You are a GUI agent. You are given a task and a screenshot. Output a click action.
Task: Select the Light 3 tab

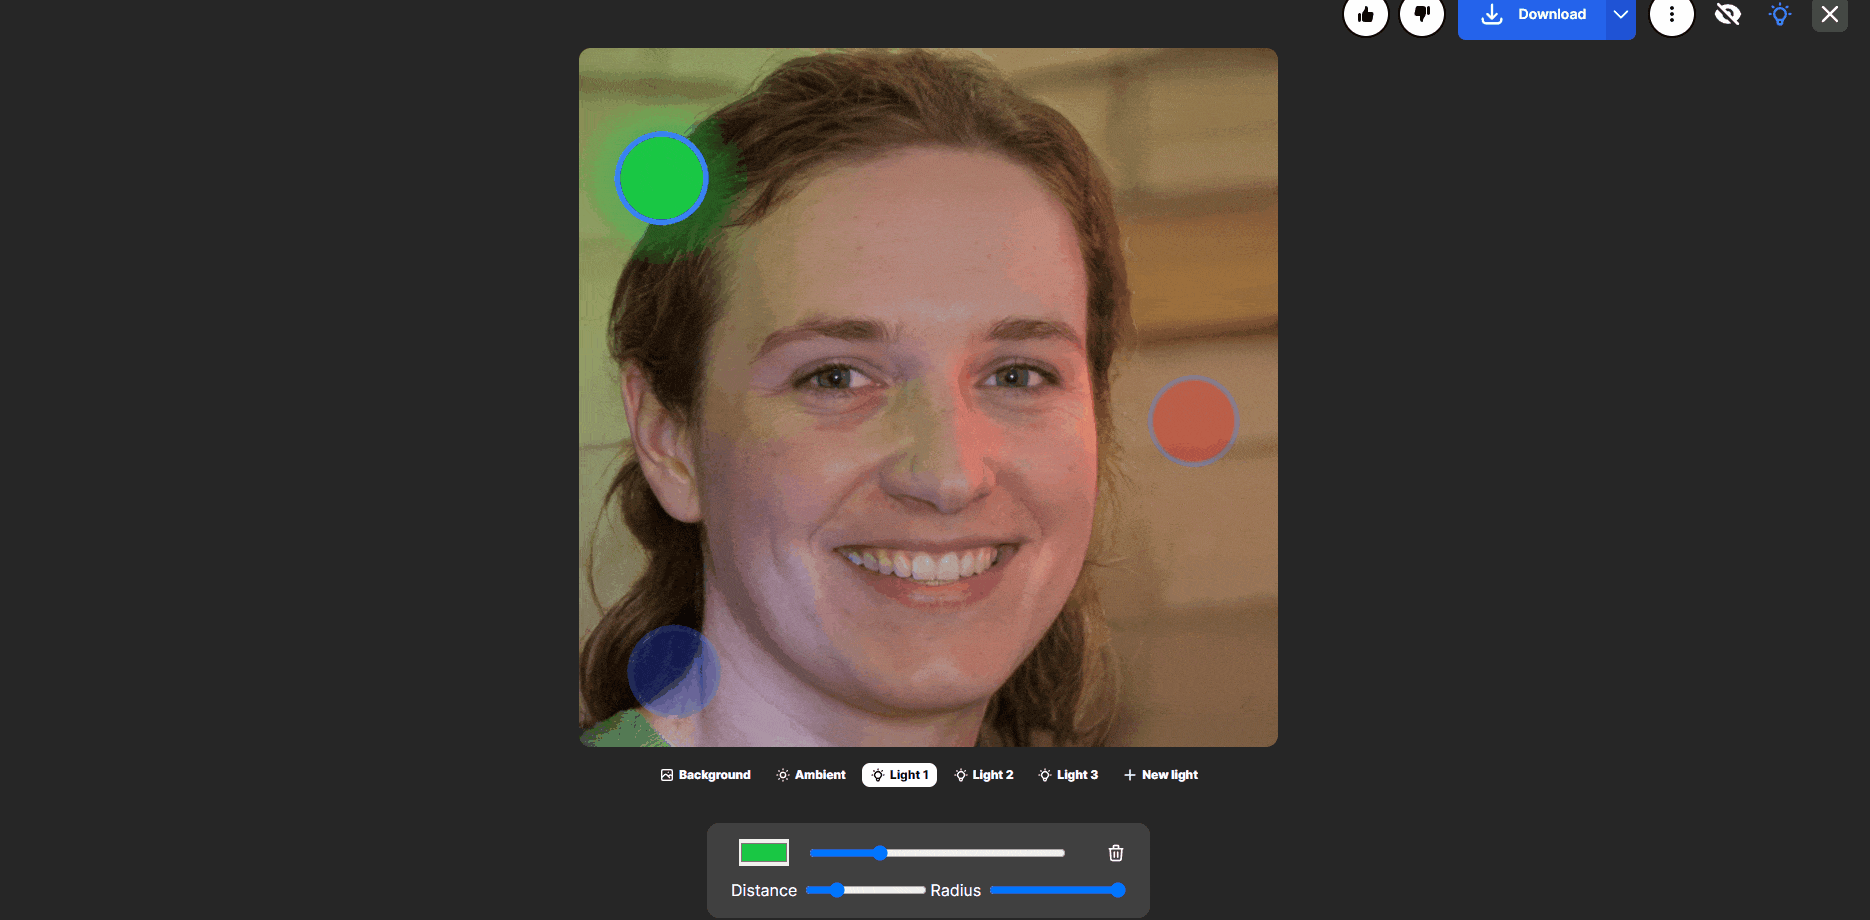tap(1068, 775)
